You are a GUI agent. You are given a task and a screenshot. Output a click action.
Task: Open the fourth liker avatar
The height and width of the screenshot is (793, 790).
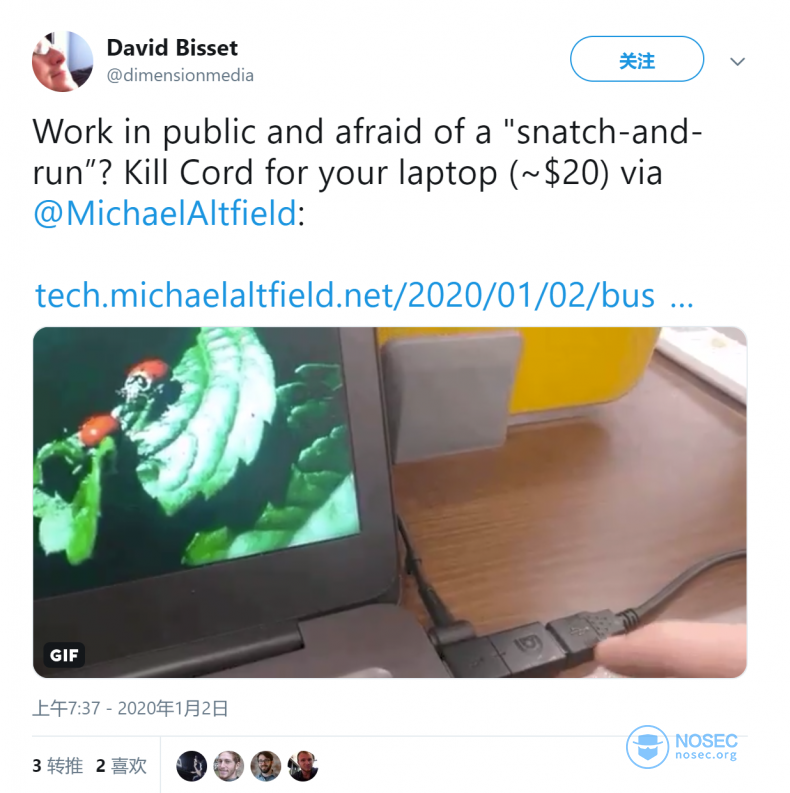[302, 766]
